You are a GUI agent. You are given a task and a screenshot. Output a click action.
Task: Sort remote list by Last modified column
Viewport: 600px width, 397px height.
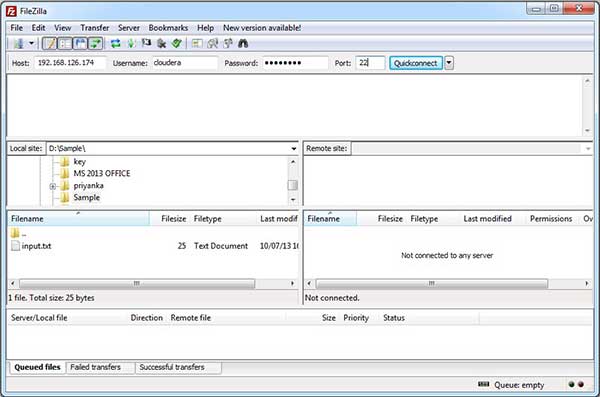click(x=487, y=219)
